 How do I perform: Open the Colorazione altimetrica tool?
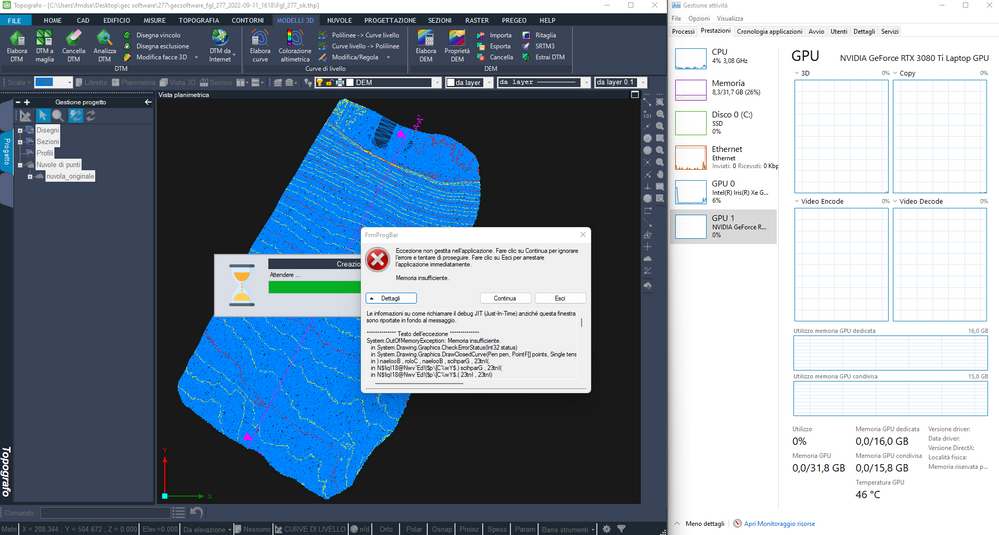tap(297, 44)
